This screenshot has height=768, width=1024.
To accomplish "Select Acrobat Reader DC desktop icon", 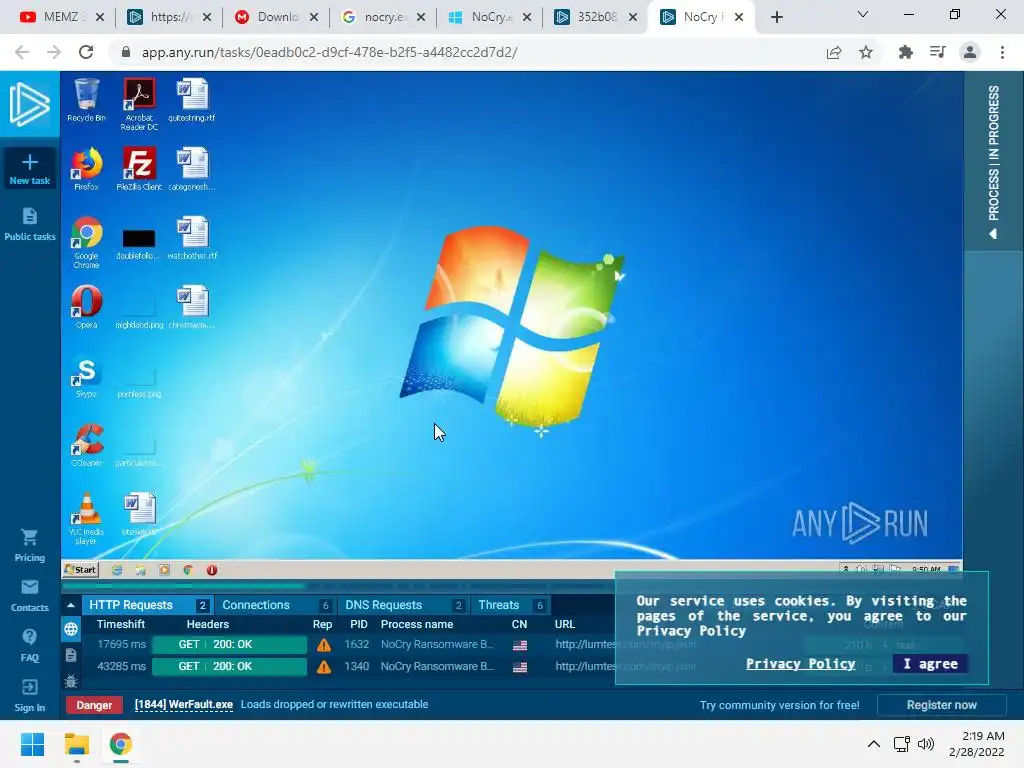I will (139, 104).
